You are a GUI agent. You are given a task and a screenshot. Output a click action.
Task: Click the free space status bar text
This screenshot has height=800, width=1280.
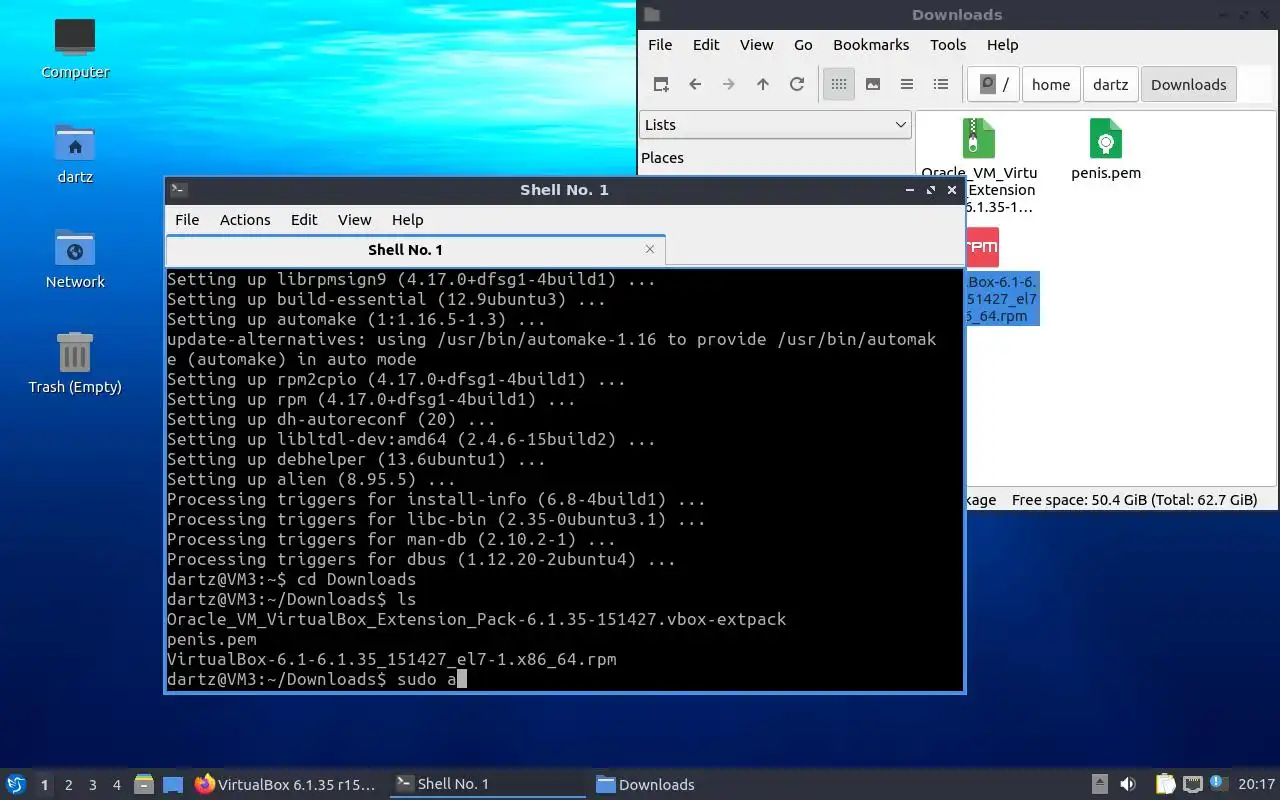[1134, 500]
